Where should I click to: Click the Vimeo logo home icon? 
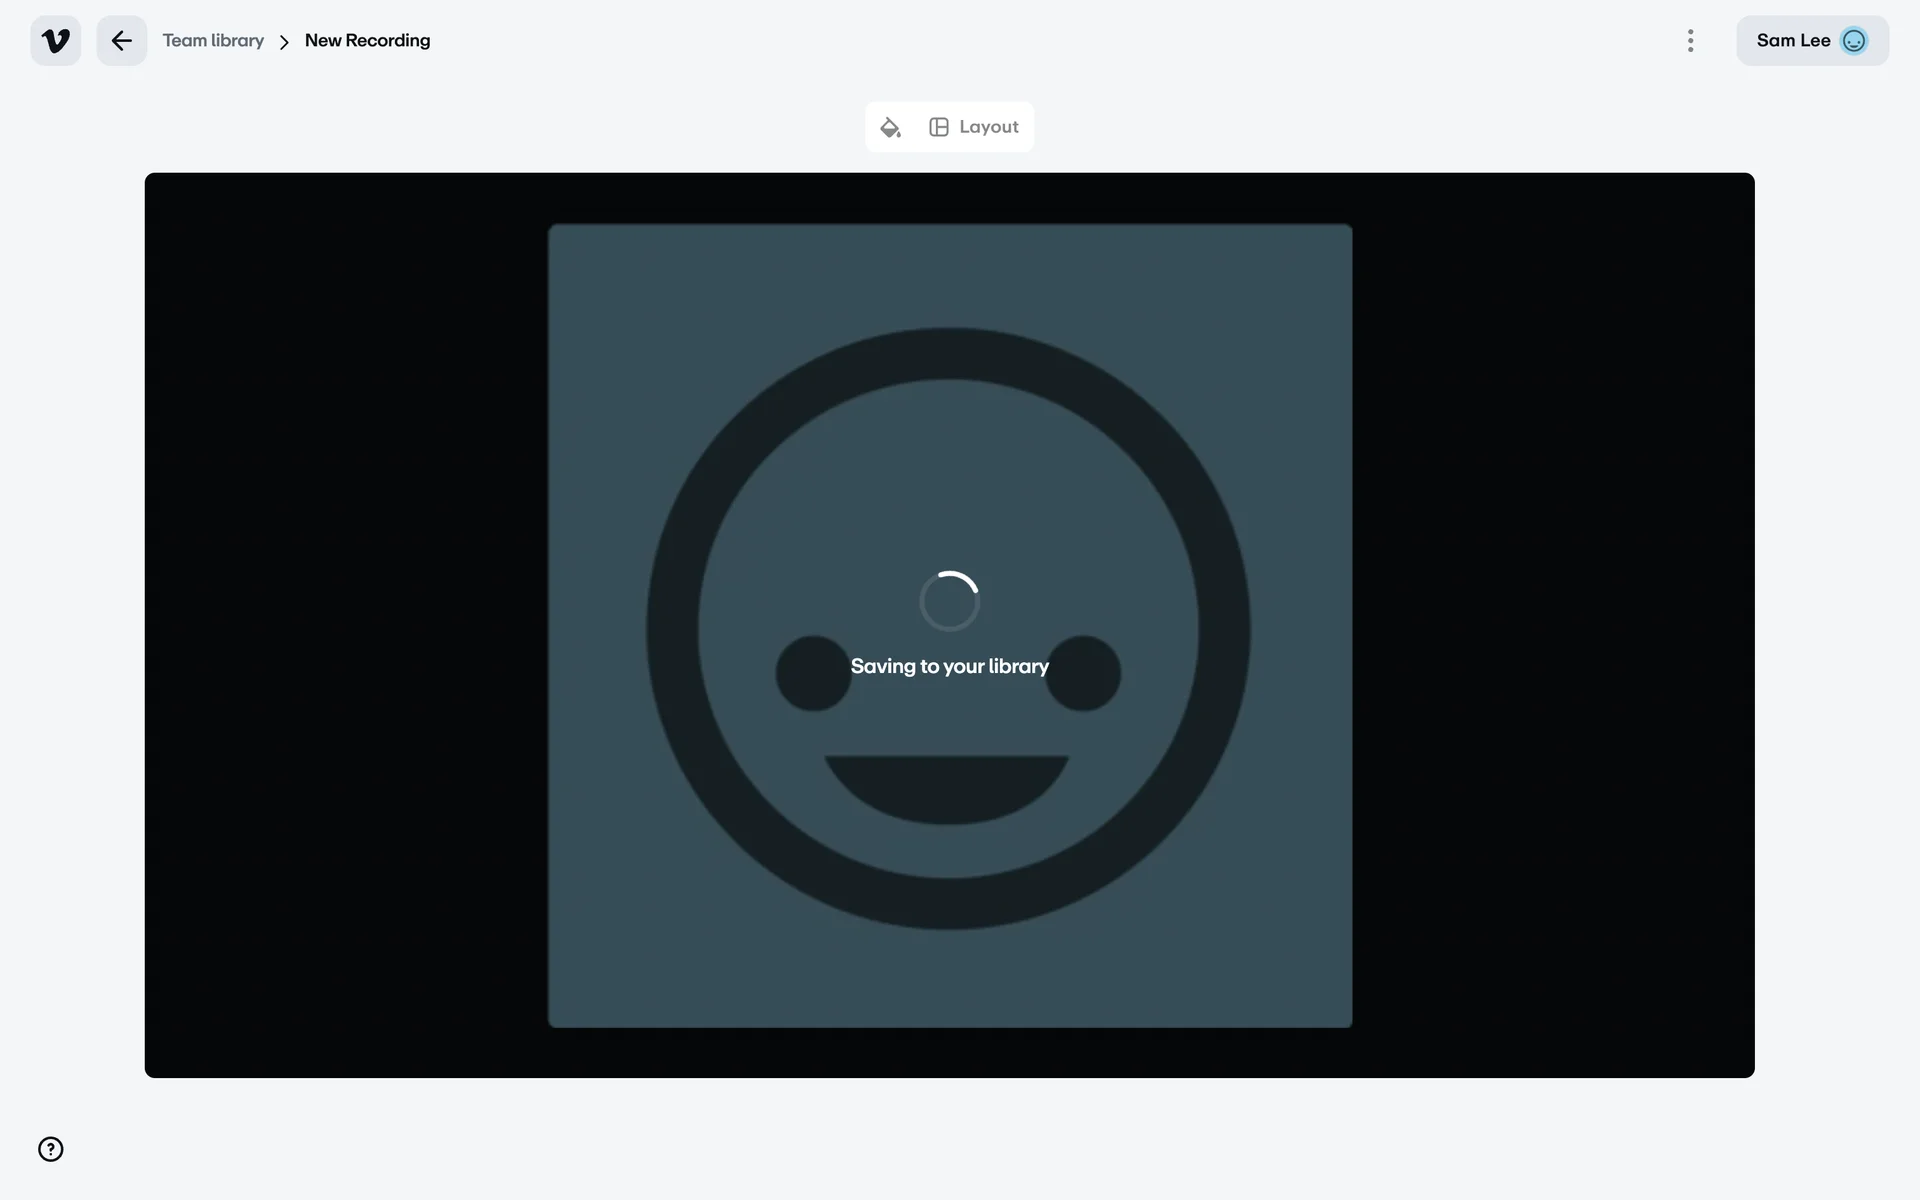(x=56, y=41)
